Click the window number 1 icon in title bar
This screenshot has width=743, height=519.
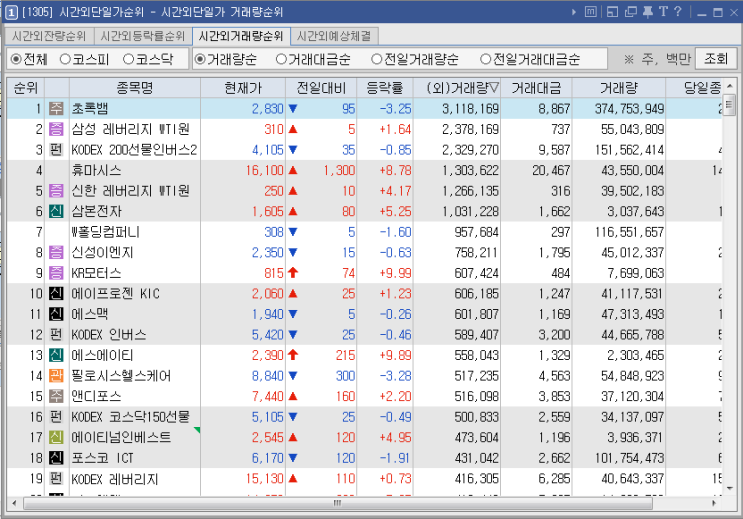tap(11, 12)
